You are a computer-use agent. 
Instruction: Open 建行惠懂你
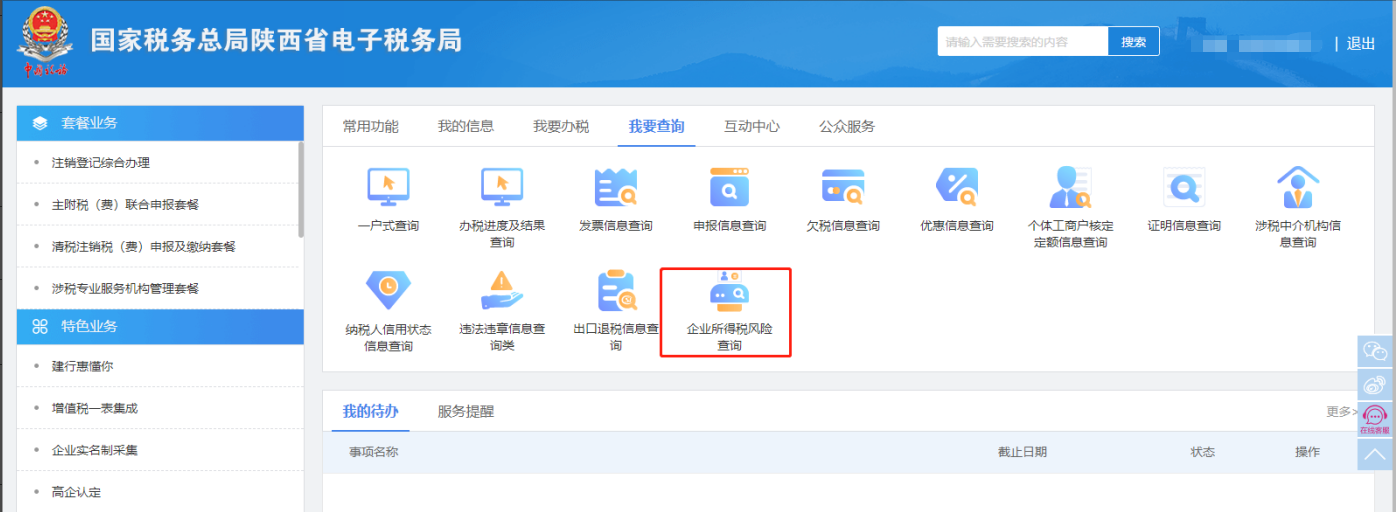coord(83,366)
